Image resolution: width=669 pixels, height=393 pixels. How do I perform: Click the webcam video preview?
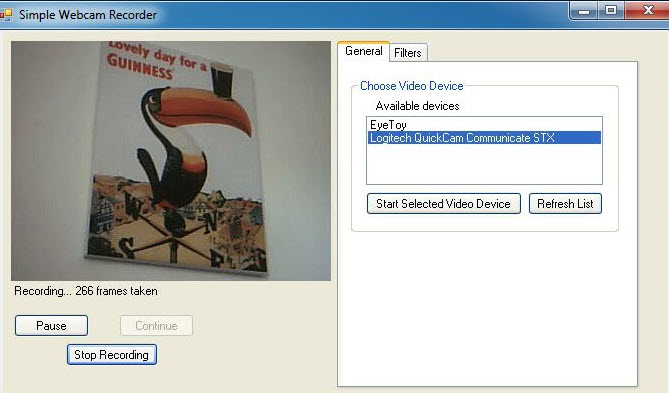click(x=171, y=161)
